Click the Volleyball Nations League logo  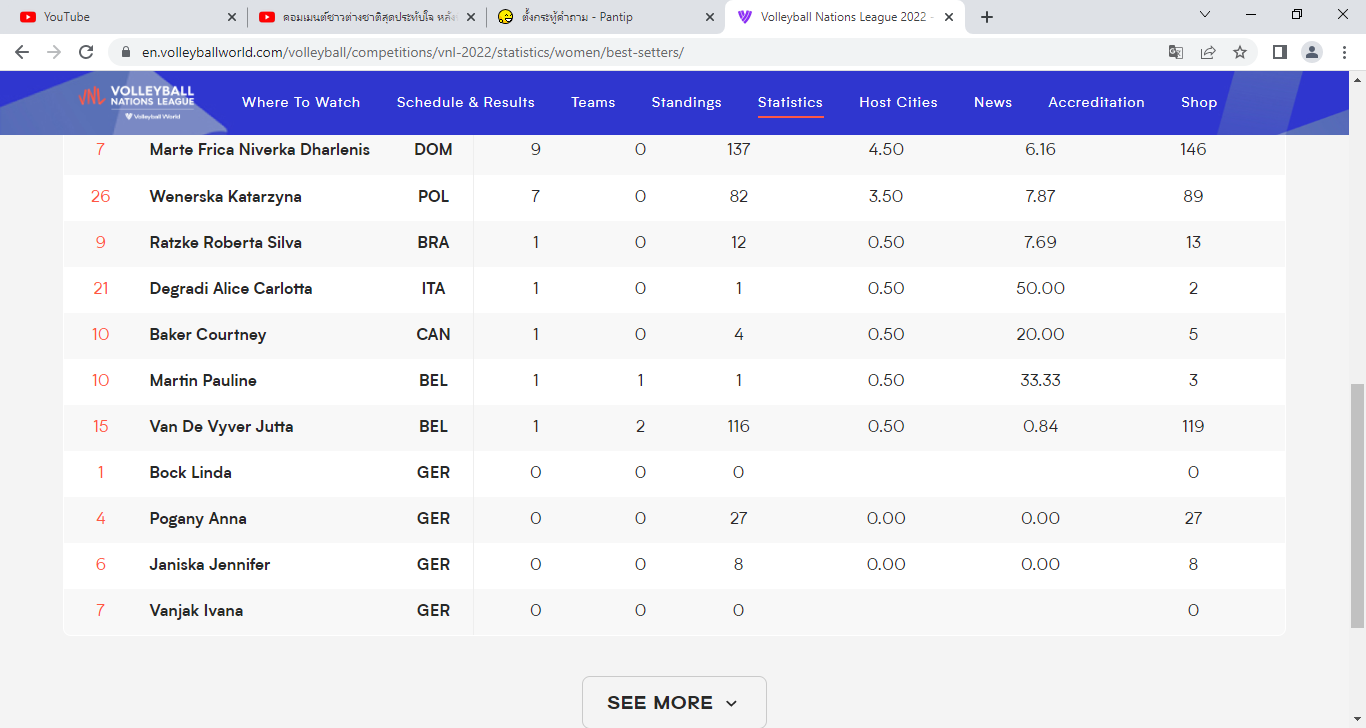pyautogui.click(x=137, y=101)
